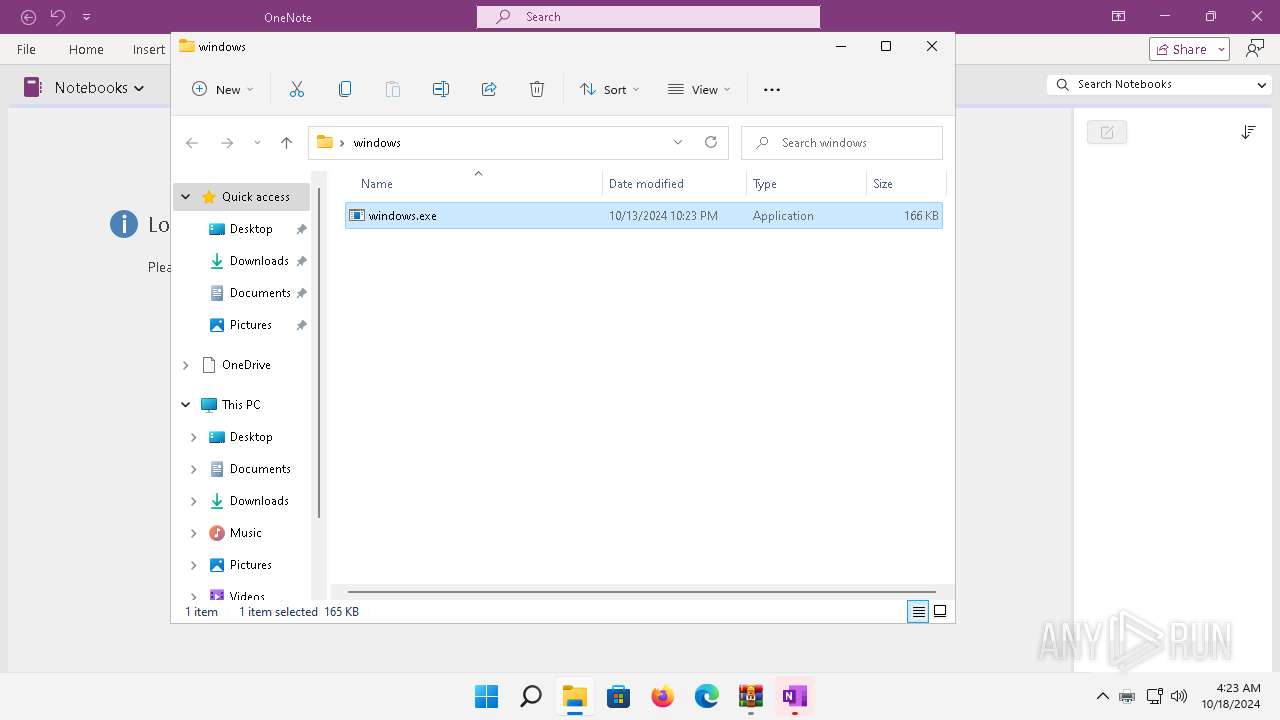Screen dimensions: 1280x720
Task: Open the OneNote Insert tab
Action: pos(149,49)
